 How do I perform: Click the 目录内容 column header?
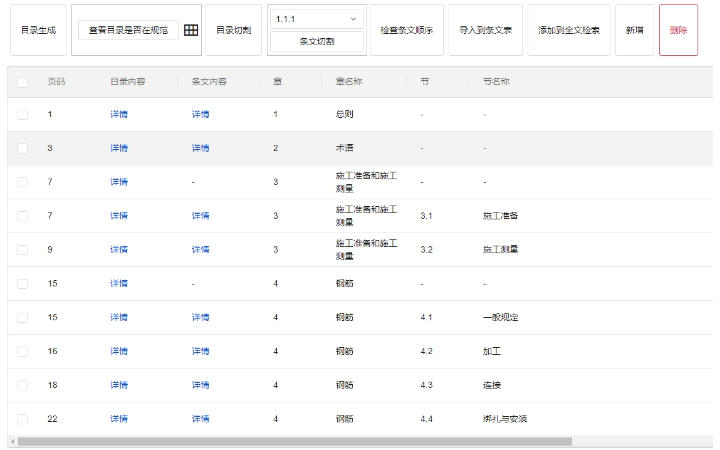128,82
